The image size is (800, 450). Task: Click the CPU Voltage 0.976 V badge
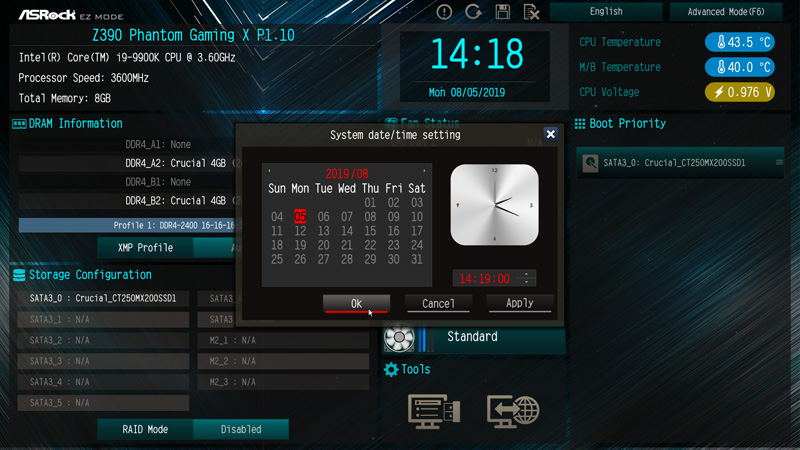pyautogui.click(x=740, y=92)
